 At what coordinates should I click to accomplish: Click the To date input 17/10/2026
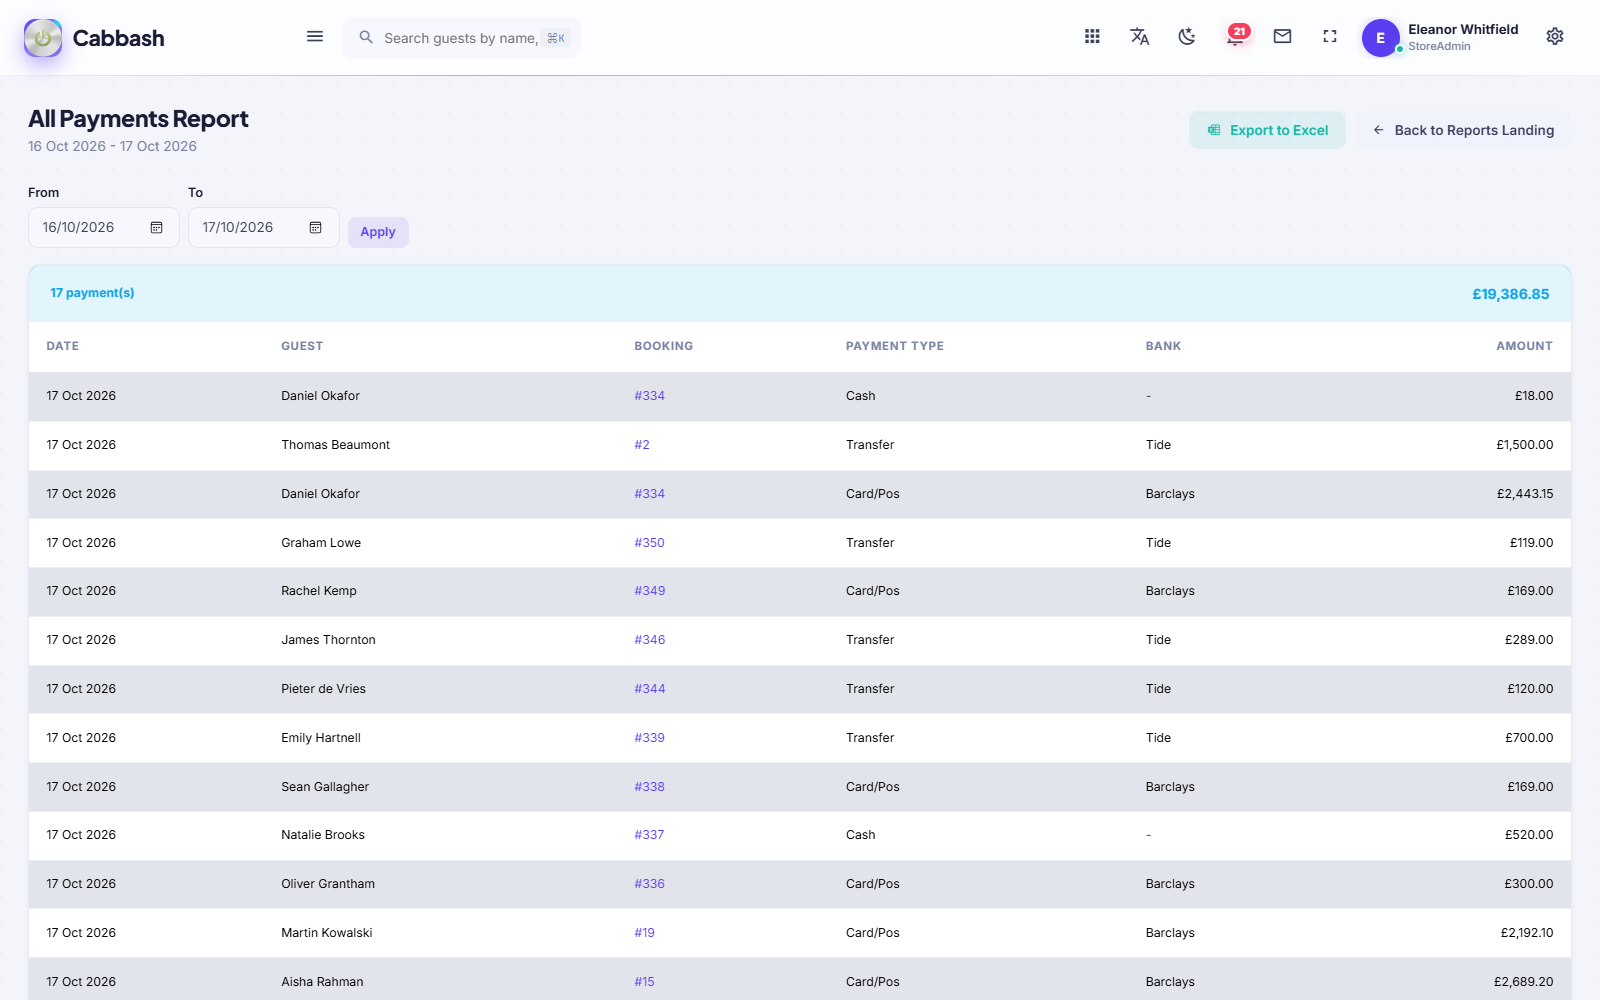tap(264, 228)
